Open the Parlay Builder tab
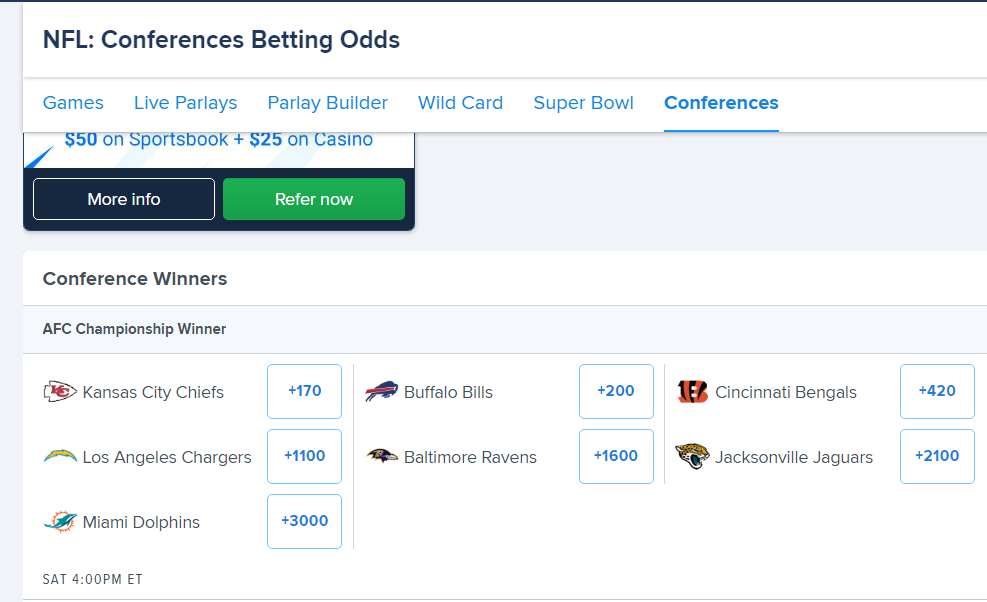This screenshot has height=602, width=987. 327,103
